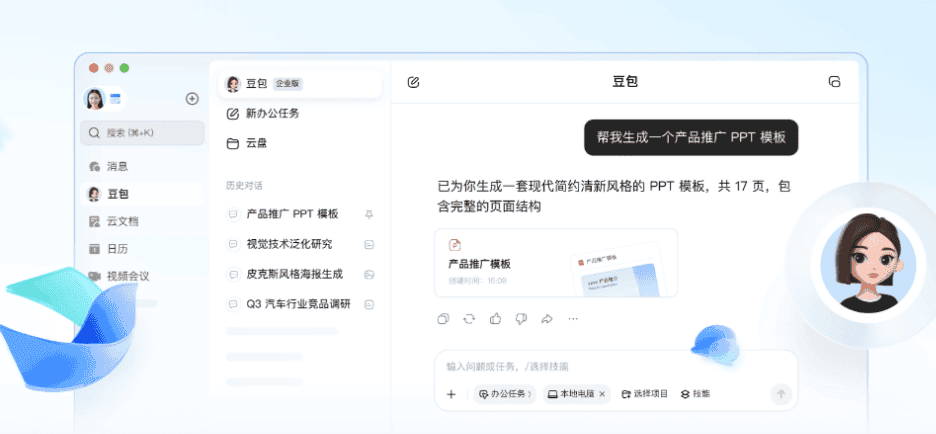The height and width of the screenshot is (434, 936).
Task: Focus the 搜索 (⌘+K) search field
Action: point(143,133)
